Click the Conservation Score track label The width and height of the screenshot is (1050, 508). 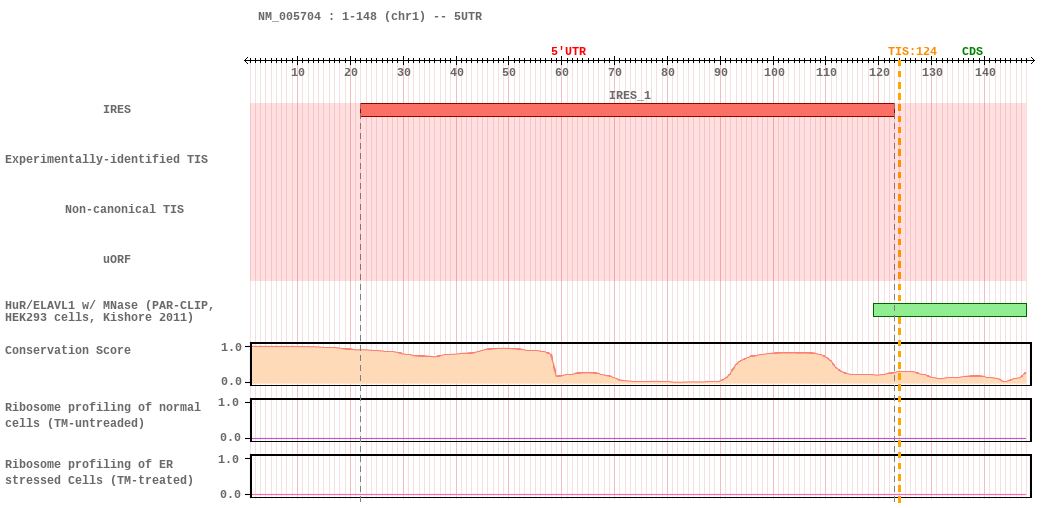click(68, 351)
